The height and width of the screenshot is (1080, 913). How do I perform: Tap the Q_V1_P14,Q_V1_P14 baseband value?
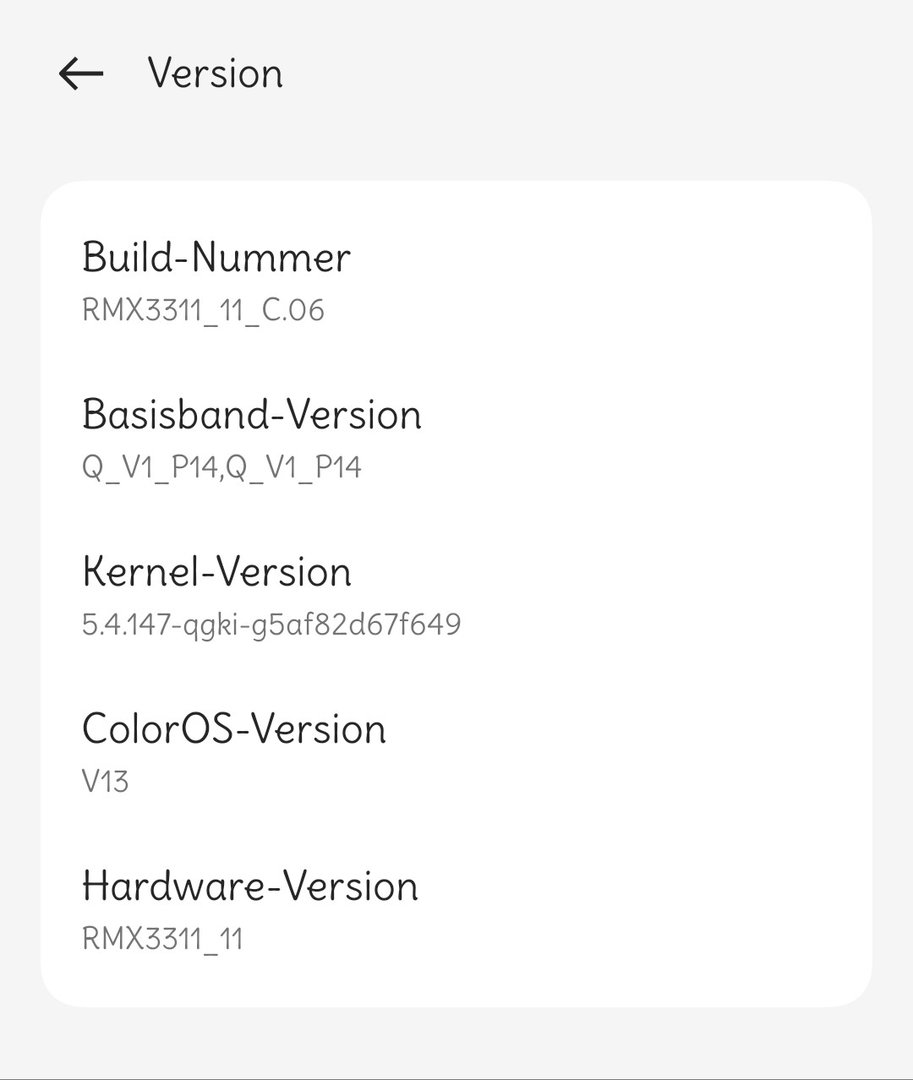[x=221, y=467]
